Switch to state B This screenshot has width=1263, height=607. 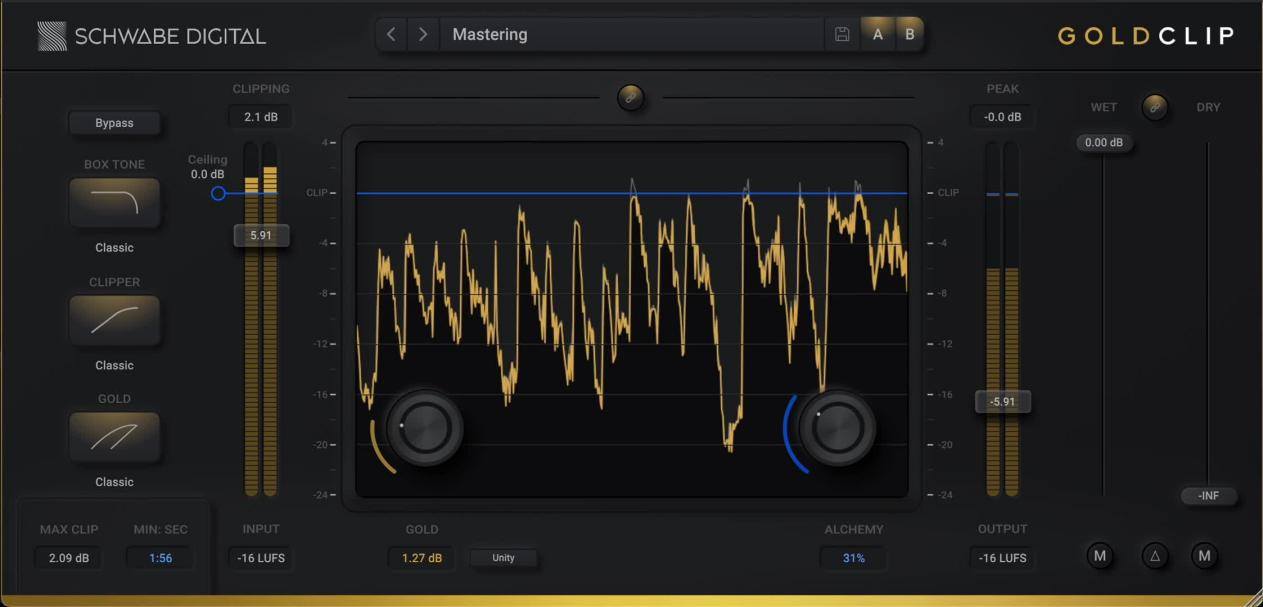910,34
